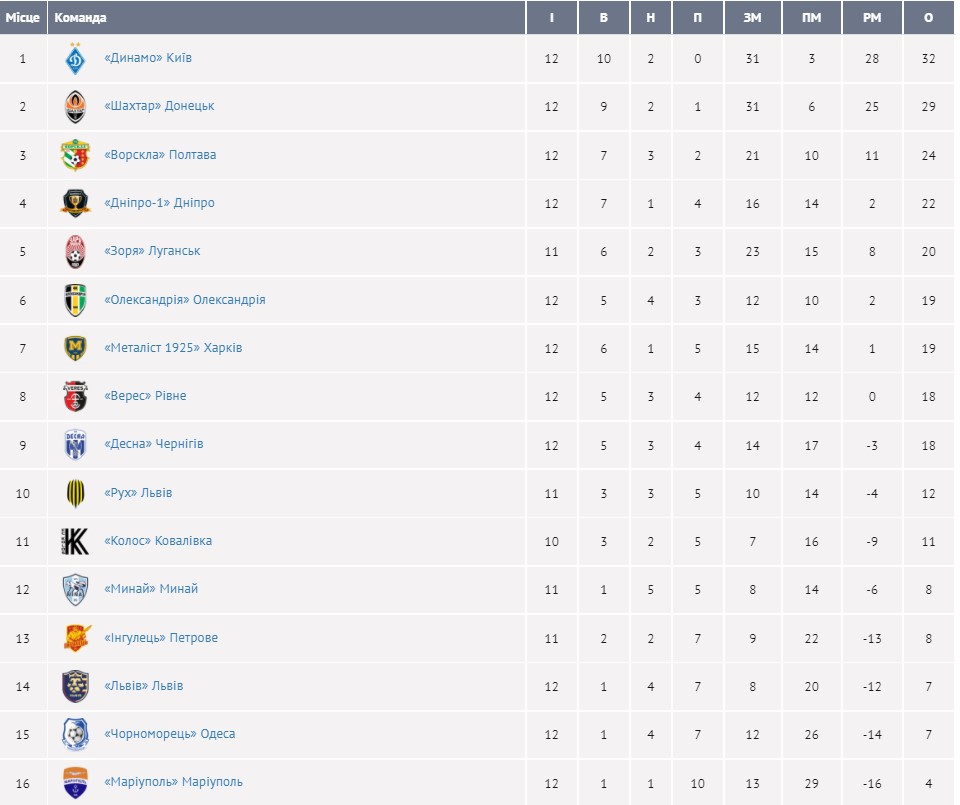Open the «Інгулець» Петрове team link
Image resolution: width=960 pixels, height=805 pixels.
pyautogui.click(x=160, y=638)
